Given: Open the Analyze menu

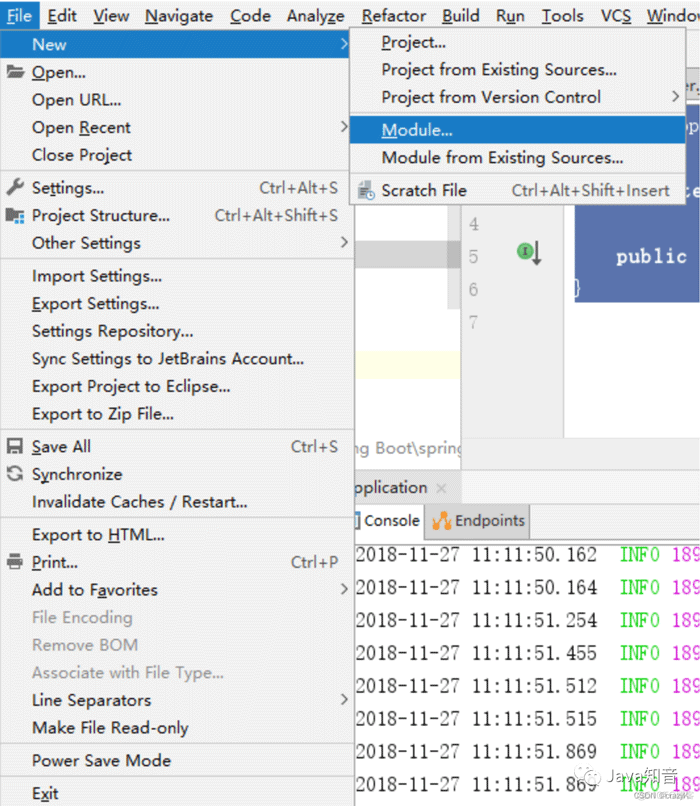Looking at the screenshot, I should coord(316,16).
